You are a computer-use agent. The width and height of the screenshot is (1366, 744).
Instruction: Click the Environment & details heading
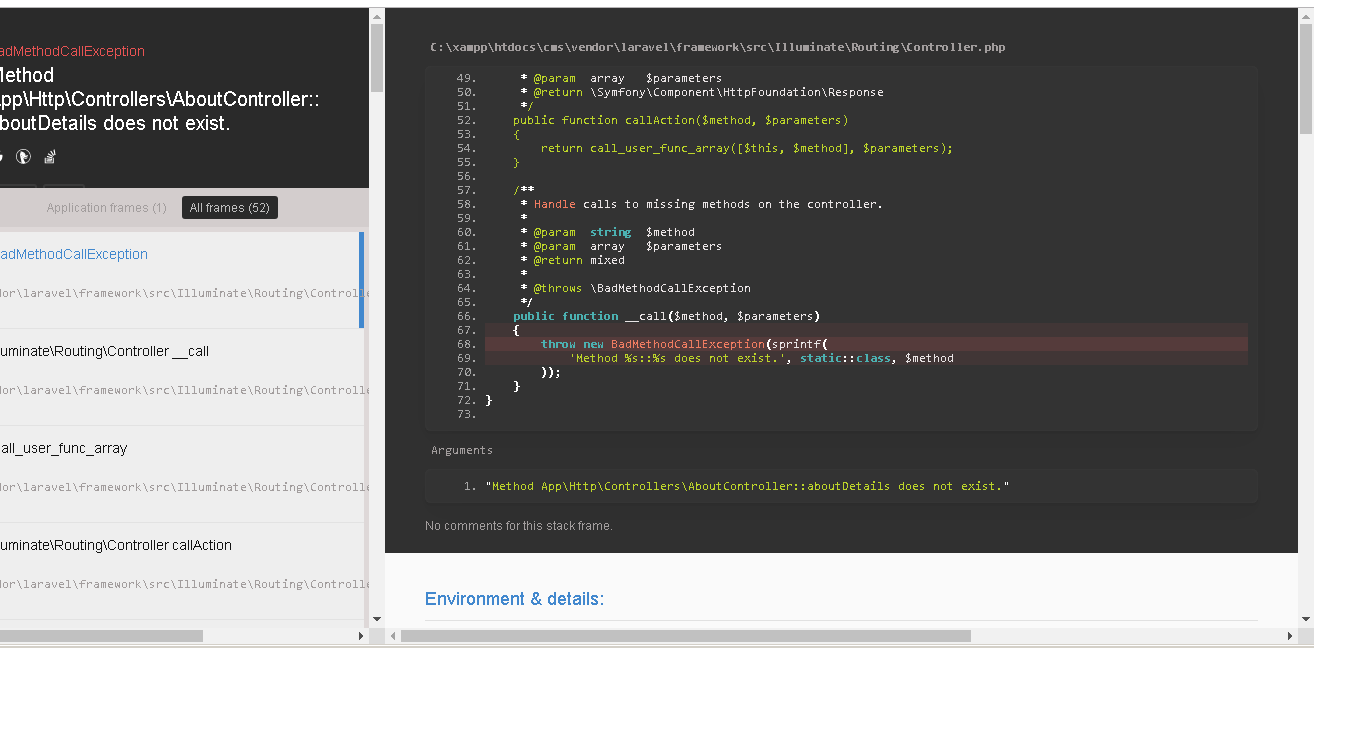pos(514,599)
